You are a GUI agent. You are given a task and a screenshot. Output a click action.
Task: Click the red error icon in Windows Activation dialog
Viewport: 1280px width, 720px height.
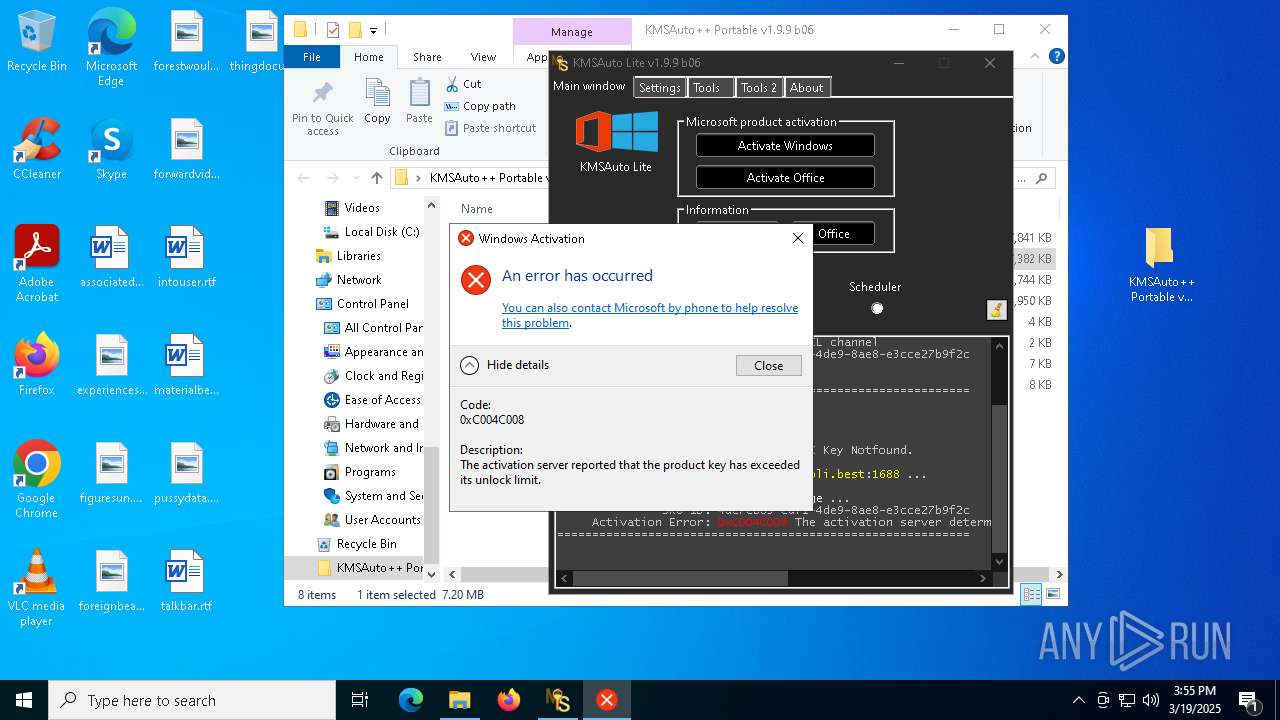[x=476, y=280]
